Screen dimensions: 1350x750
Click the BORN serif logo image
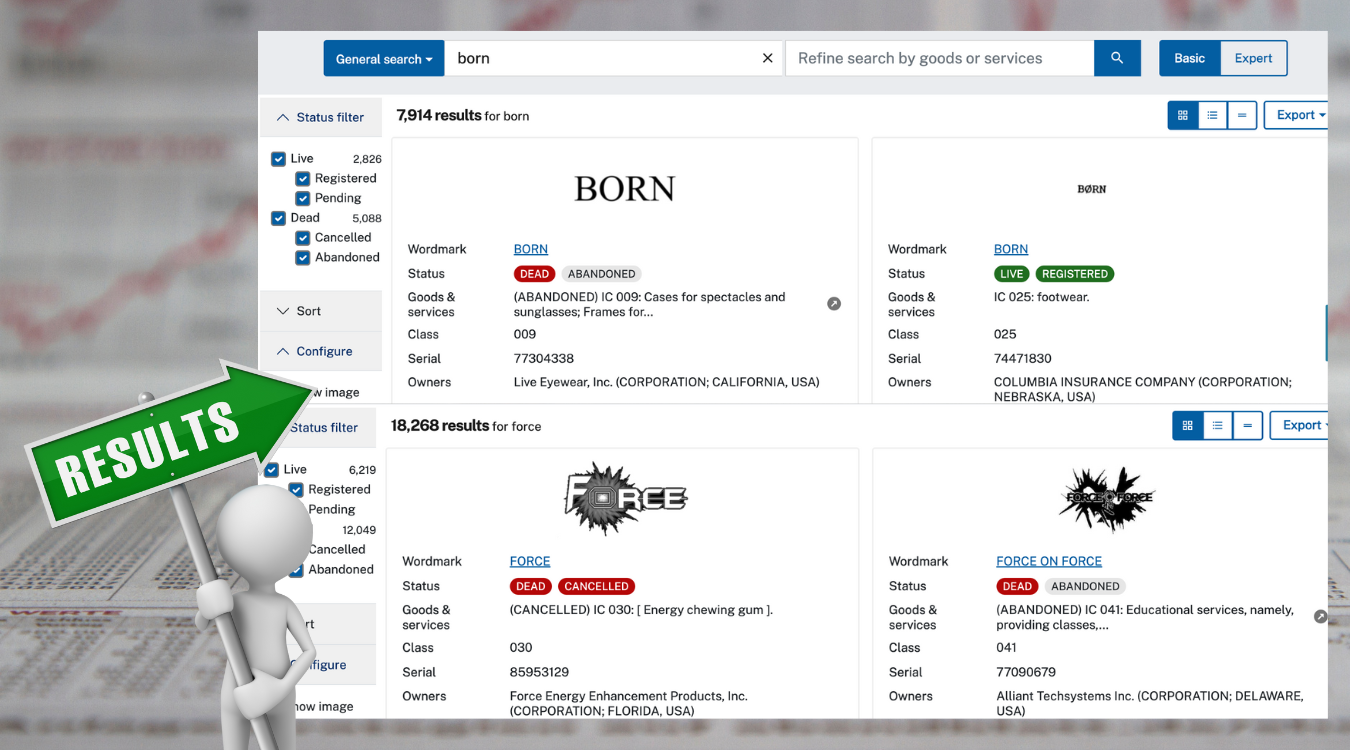tap(625, 188)
